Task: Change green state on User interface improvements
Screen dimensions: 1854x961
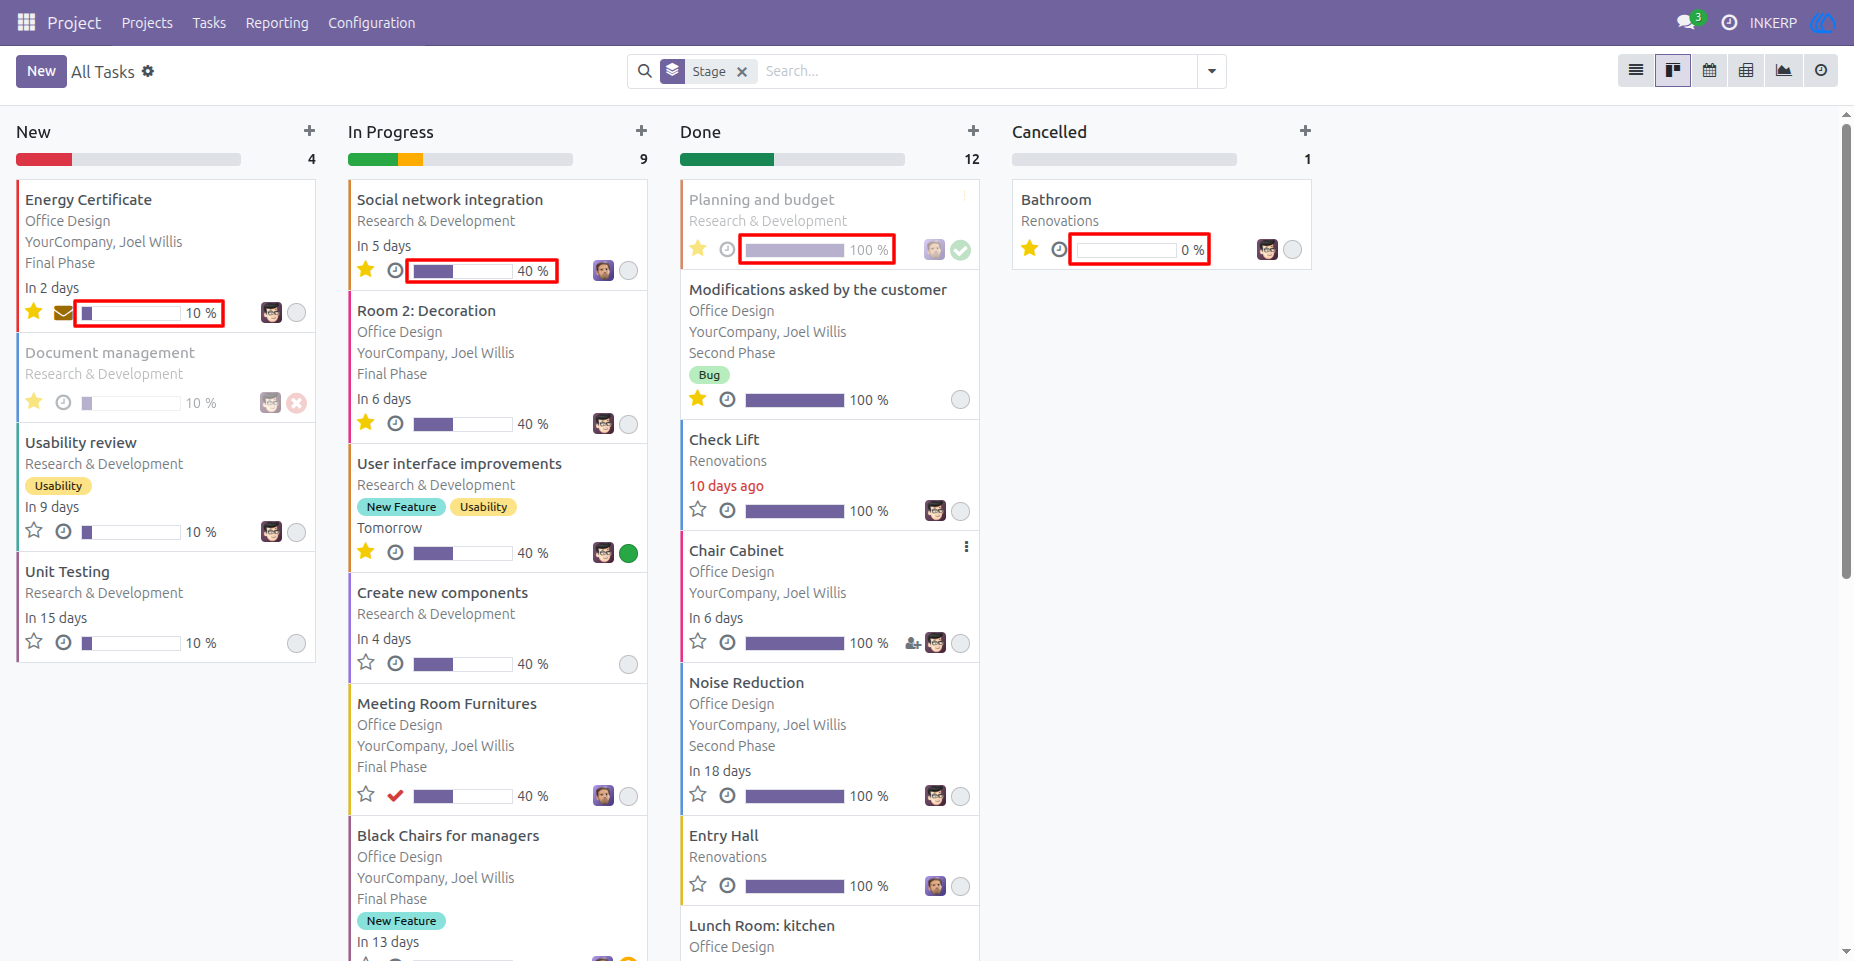Action: click(628, 553)
